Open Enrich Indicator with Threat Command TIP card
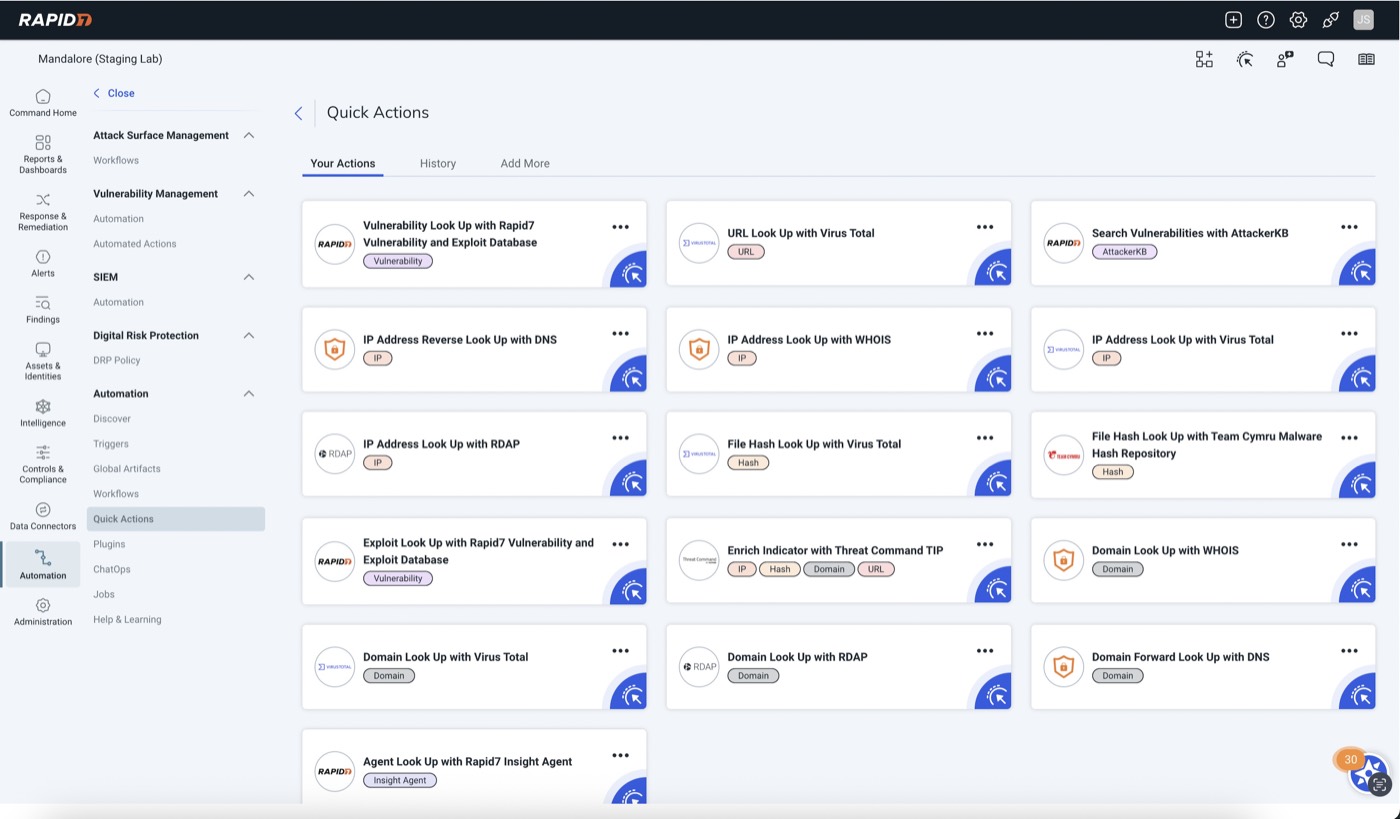 (x=838, y=560)
